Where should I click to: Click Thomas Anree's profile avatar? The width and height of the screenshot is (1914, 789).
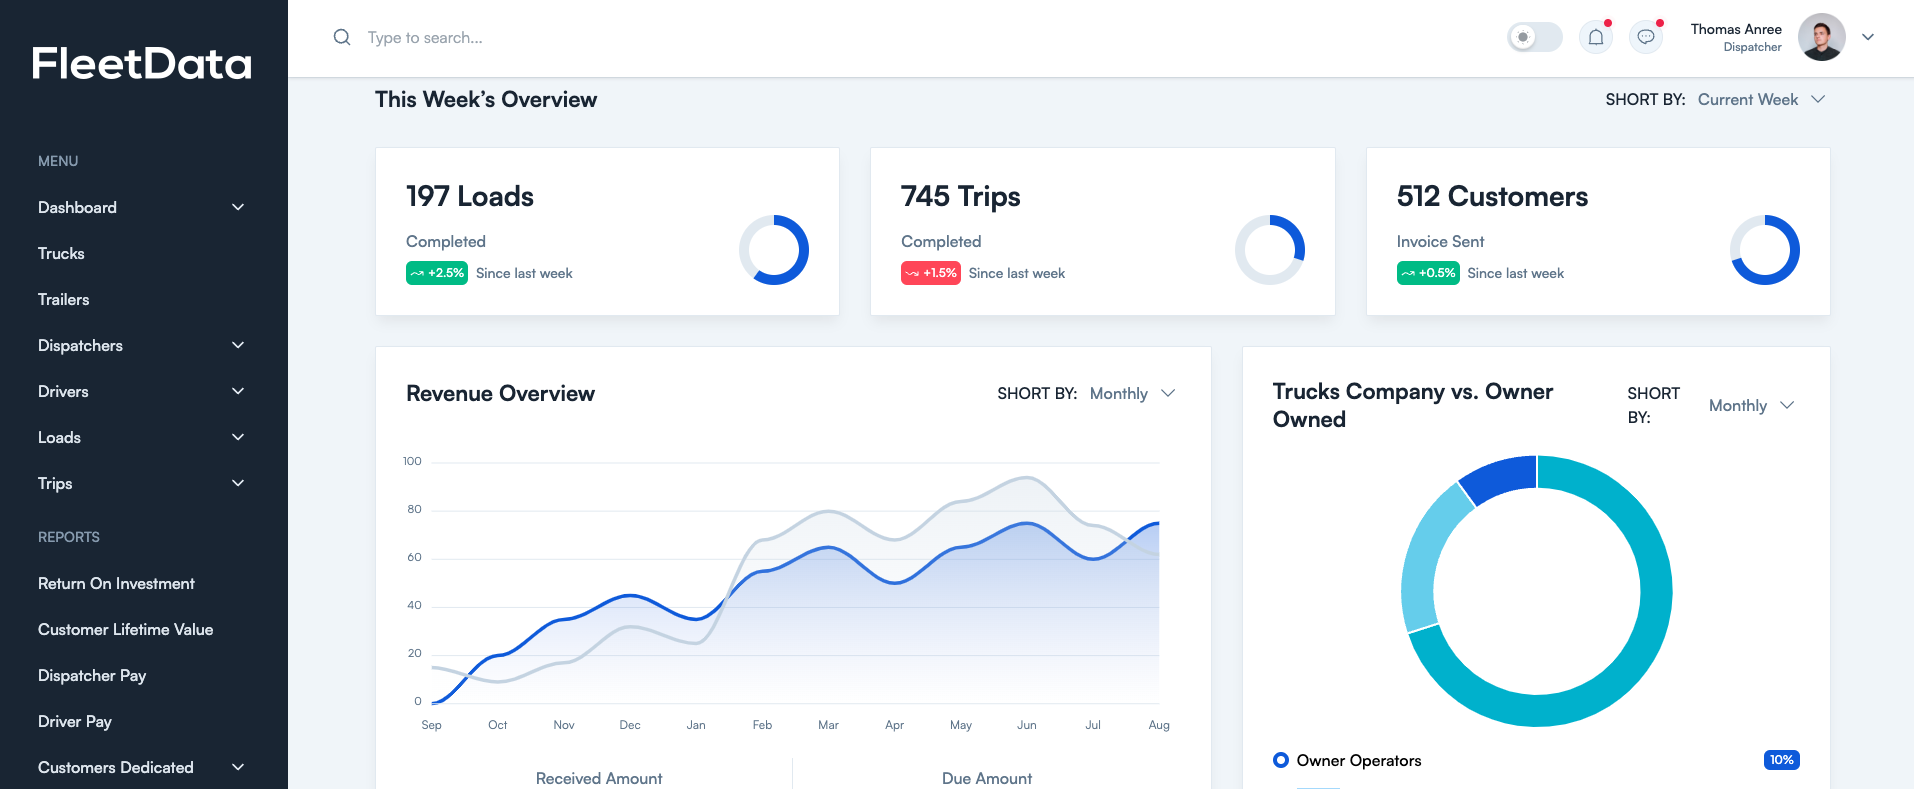click(1821, 38)
